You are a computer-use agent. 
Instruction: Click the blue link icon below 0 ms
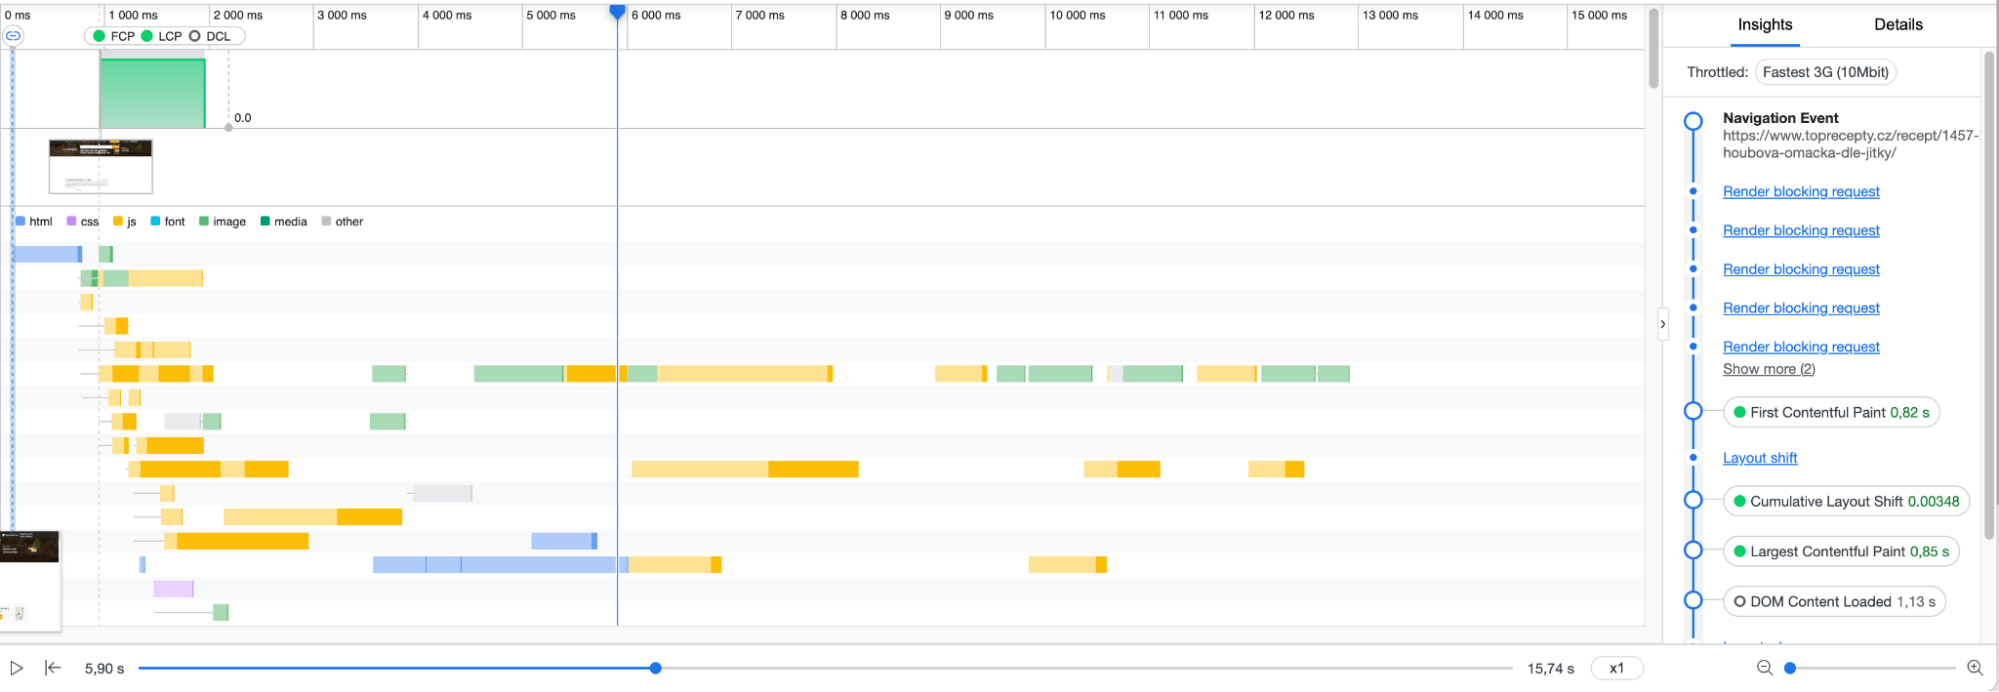[x=13, y=36]
